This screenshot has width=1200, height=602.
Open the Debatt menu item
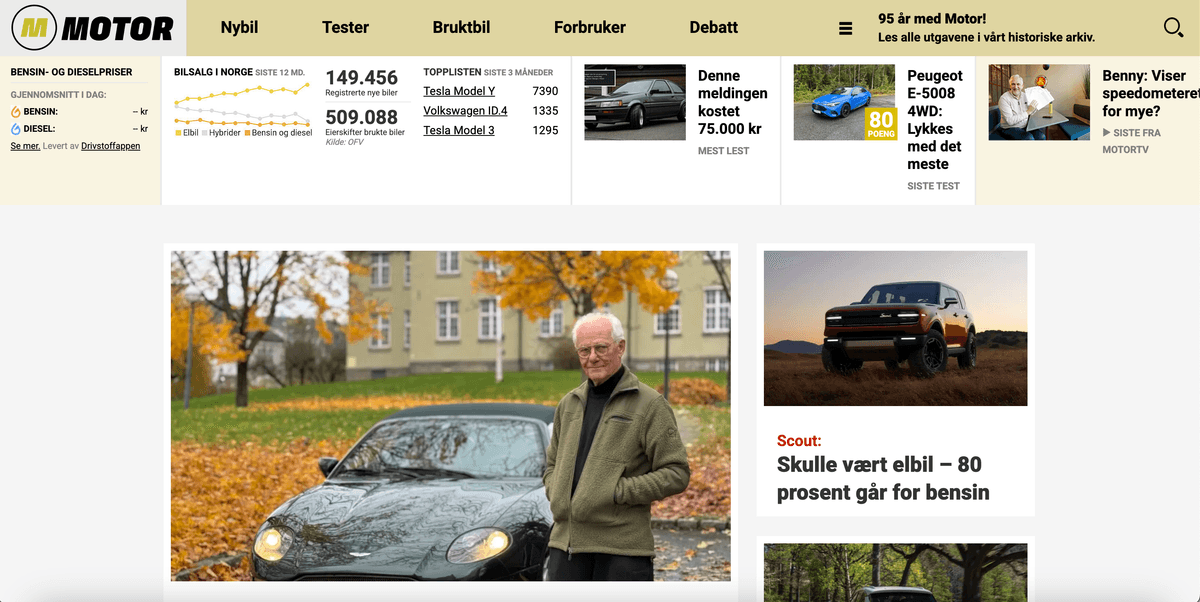714,27
